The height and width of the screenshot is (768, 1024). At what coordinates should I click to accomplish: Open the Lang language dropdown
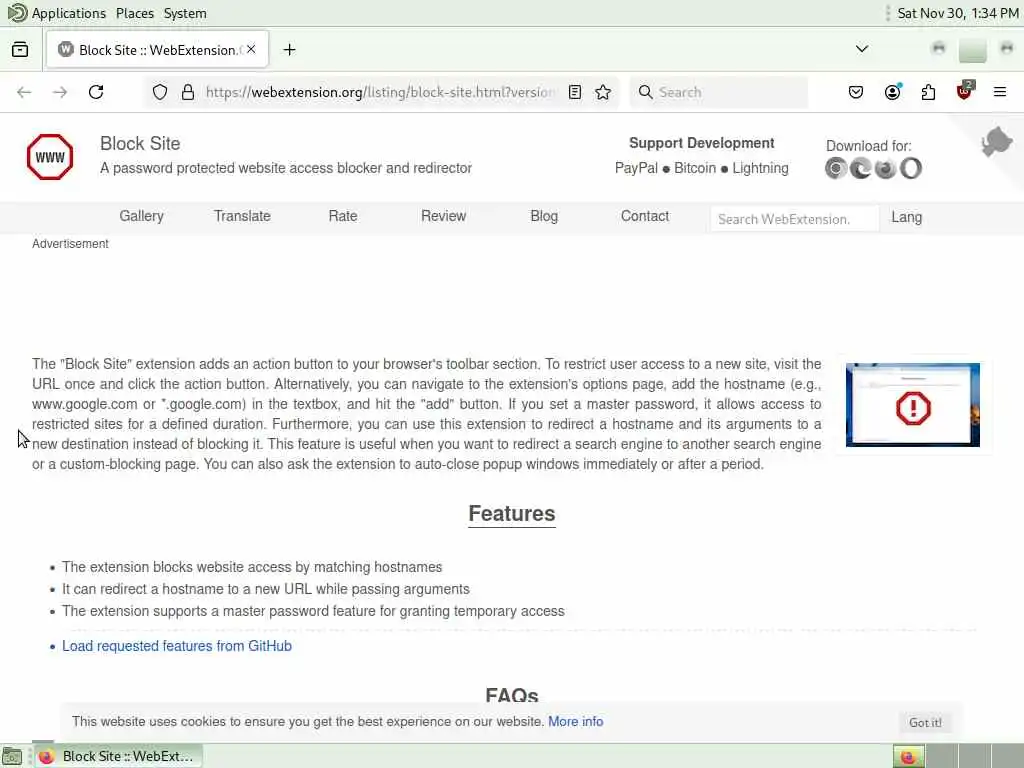pyautogui.click(x=906, y=217)
